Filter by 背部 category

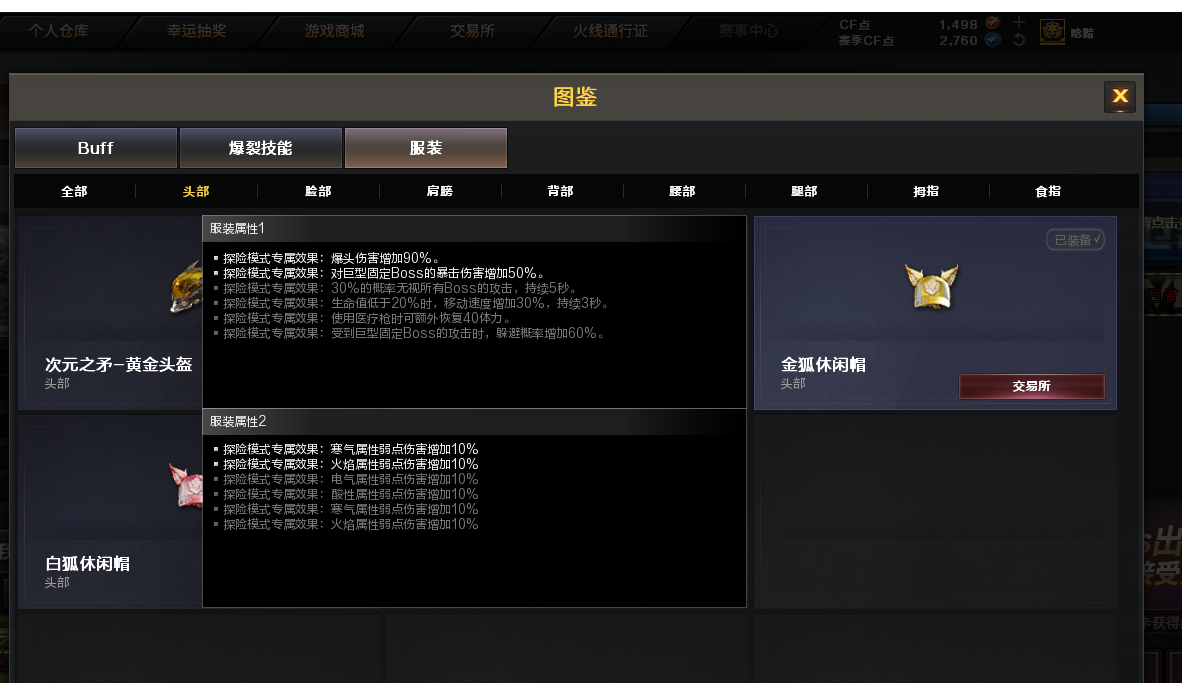click(560, 191)
